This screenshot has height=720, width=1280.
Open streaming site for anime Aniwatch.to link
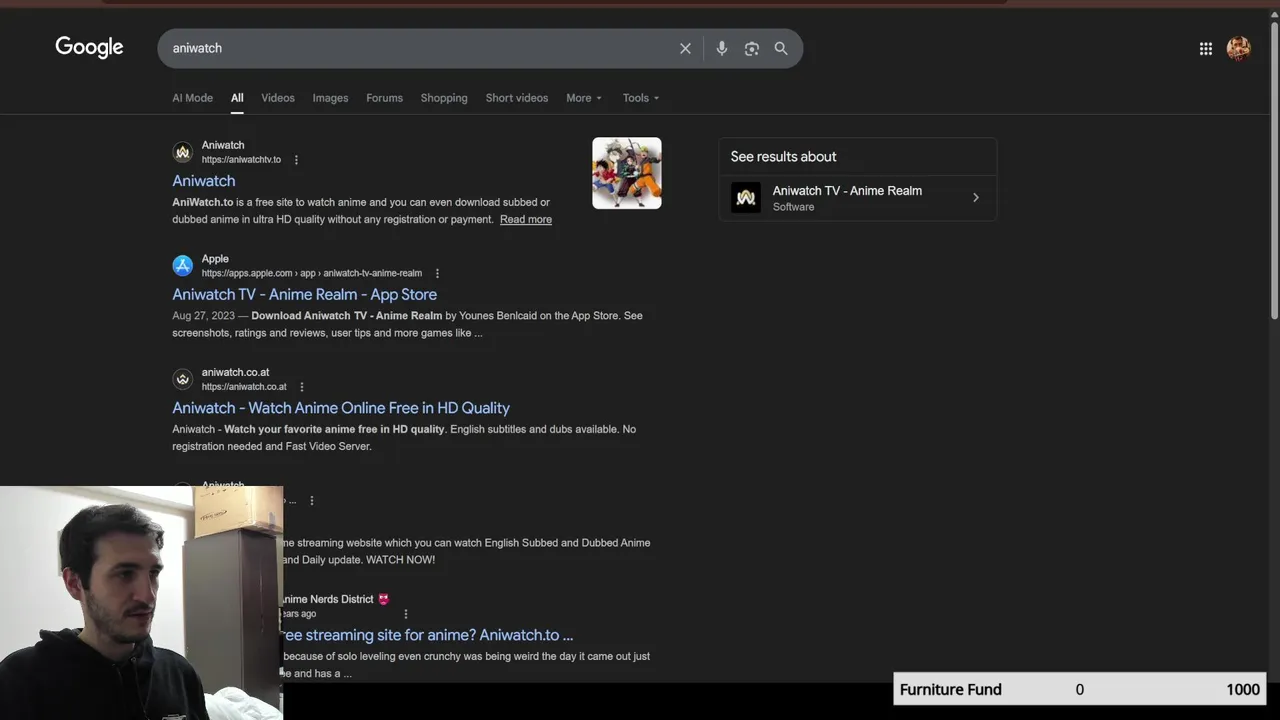tap(428, 635)
